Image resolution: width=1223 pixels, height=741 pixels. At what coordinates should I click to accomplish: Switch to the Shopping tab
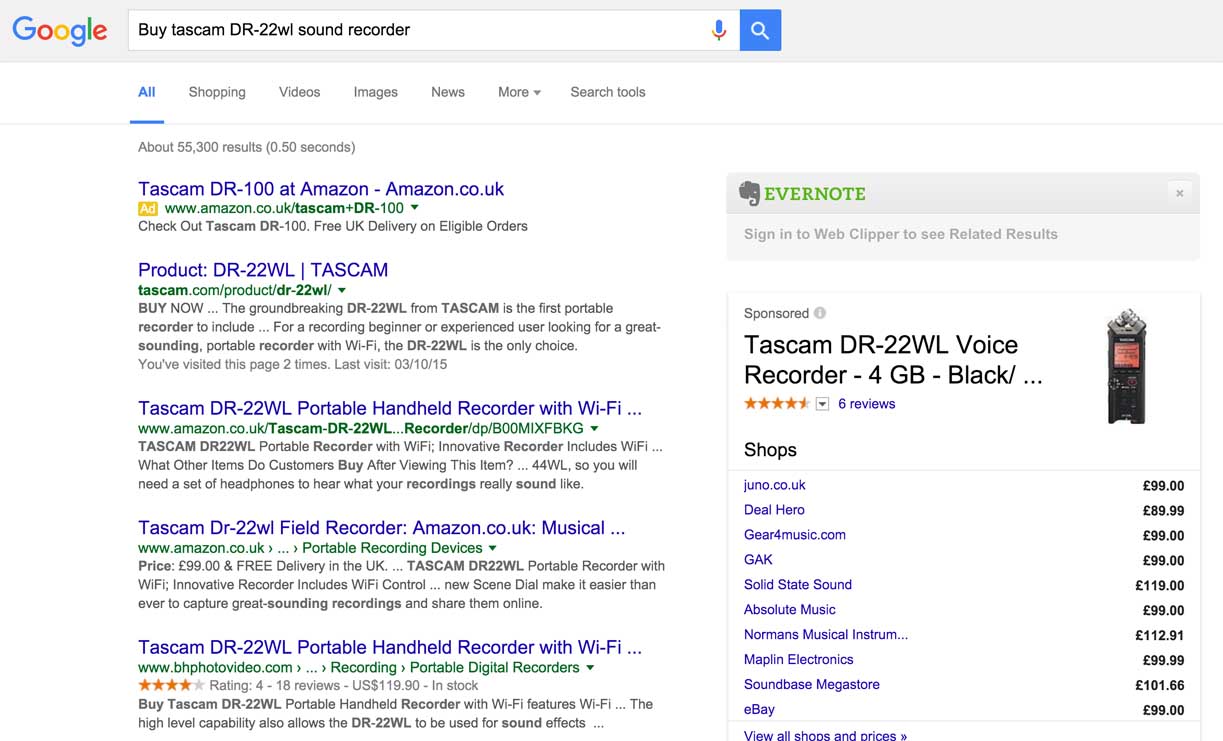[217, 92]
